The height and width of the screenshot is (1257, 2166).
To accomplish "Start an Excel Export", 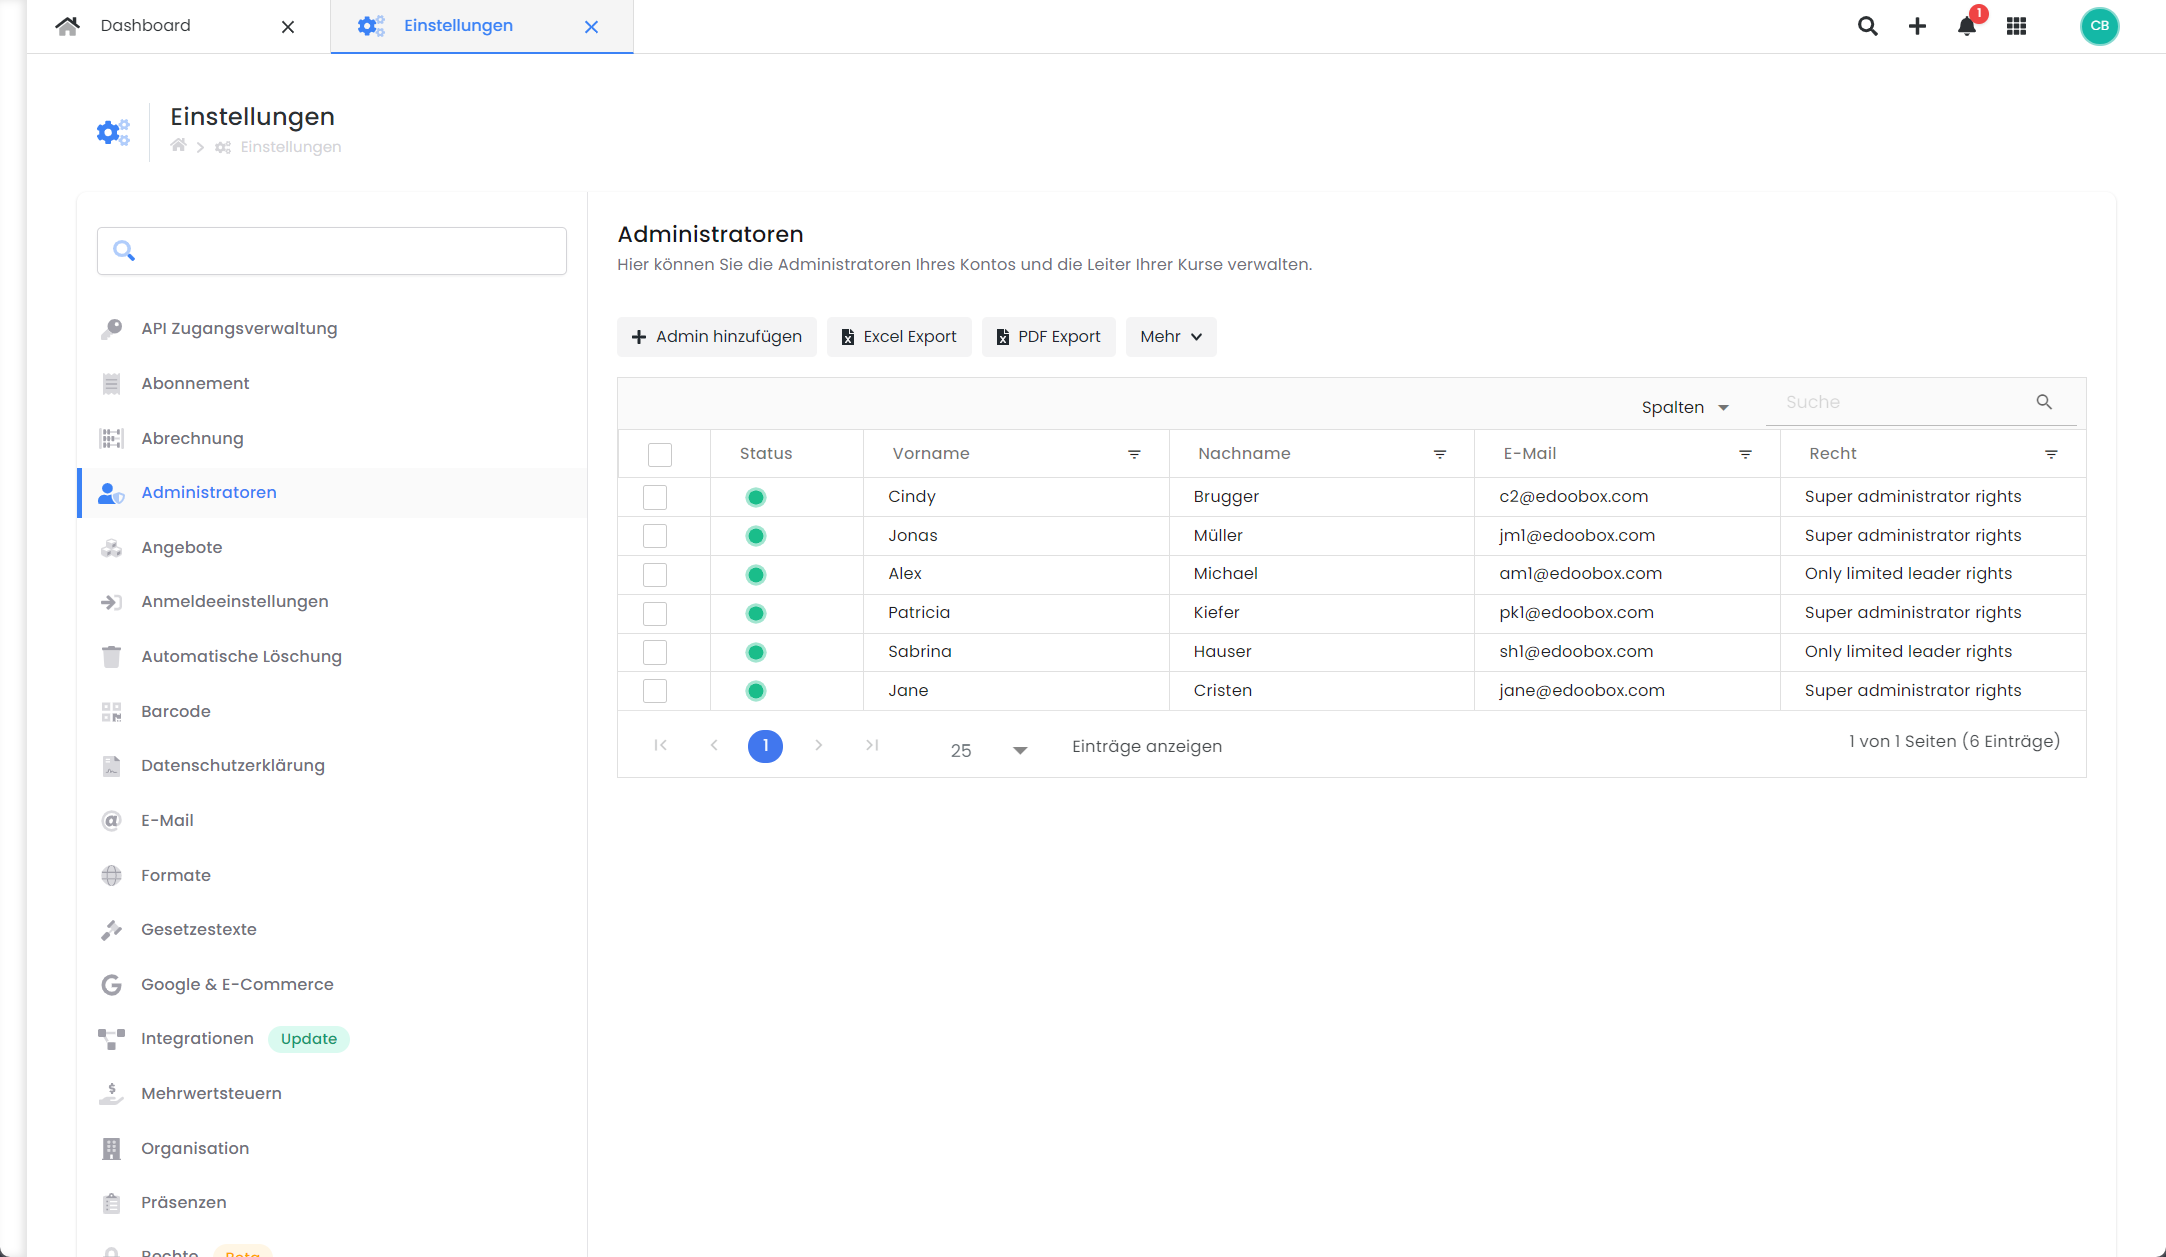I will pyautogui.click(x=898, y=336).
